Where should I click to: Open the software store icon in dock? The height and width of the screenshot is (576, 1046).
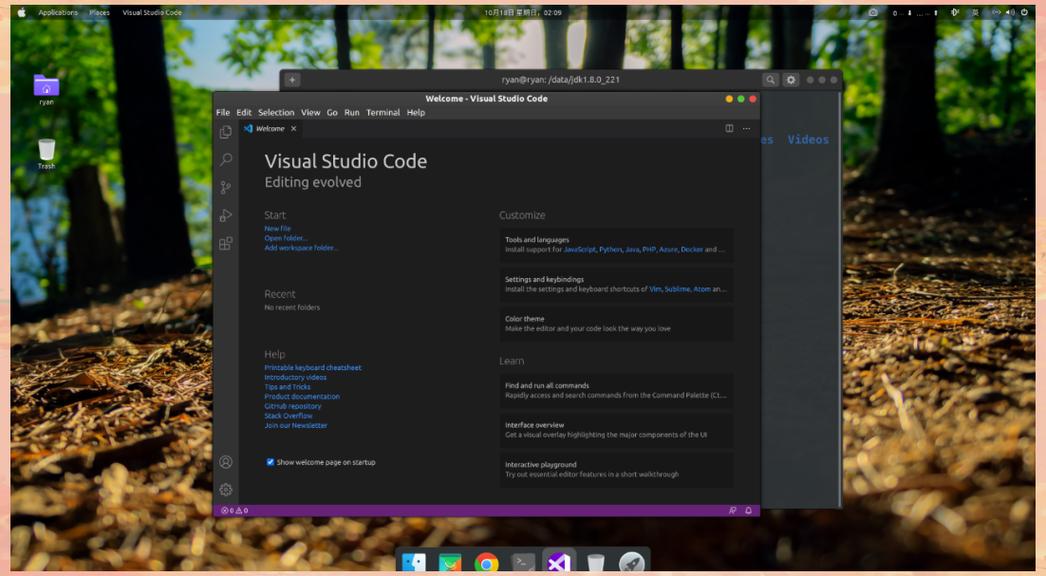point(450,563)
